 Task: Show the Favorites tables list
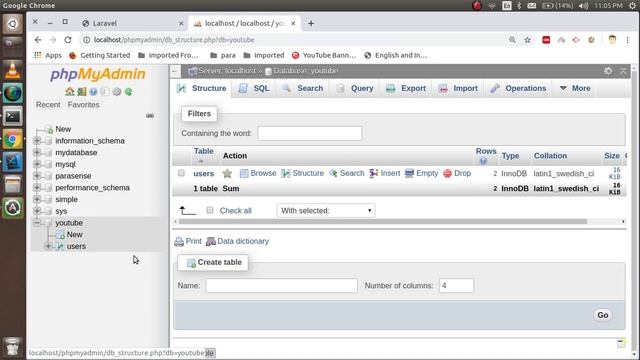[x=83, y=105]
